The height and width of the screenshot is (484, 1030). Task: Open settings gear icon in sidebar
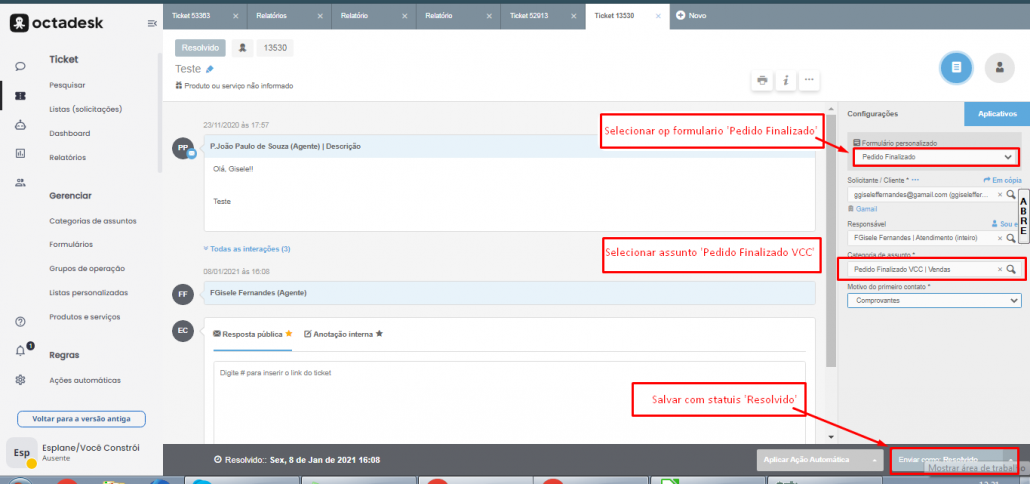20,380
